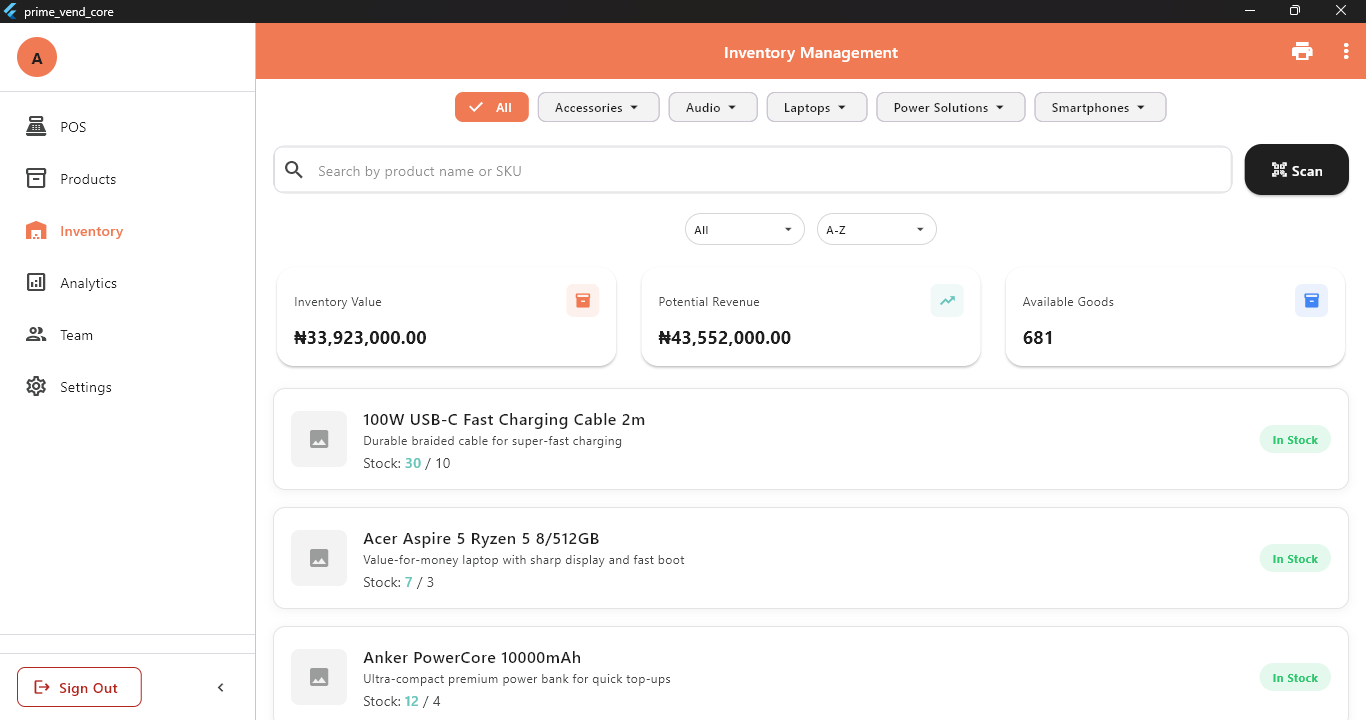Go to POS in sidebar
The width and height of the screenshot is (1366, 720).
(x=127, y=127)
